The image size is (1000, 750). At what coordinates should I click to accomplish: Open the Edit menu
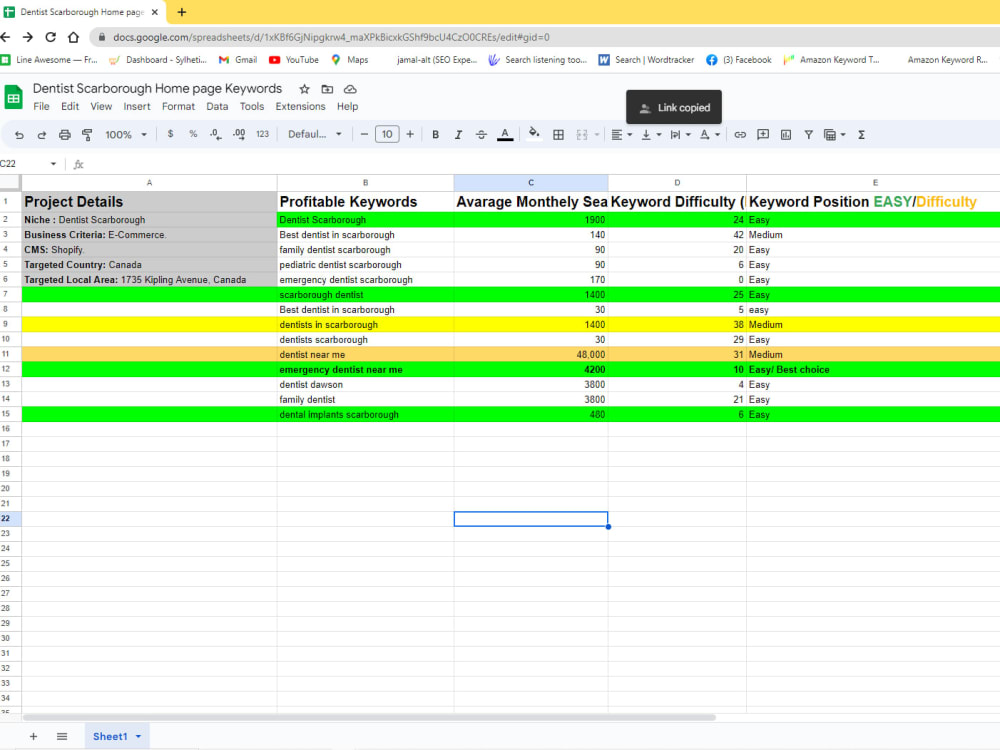click(70, 107)
